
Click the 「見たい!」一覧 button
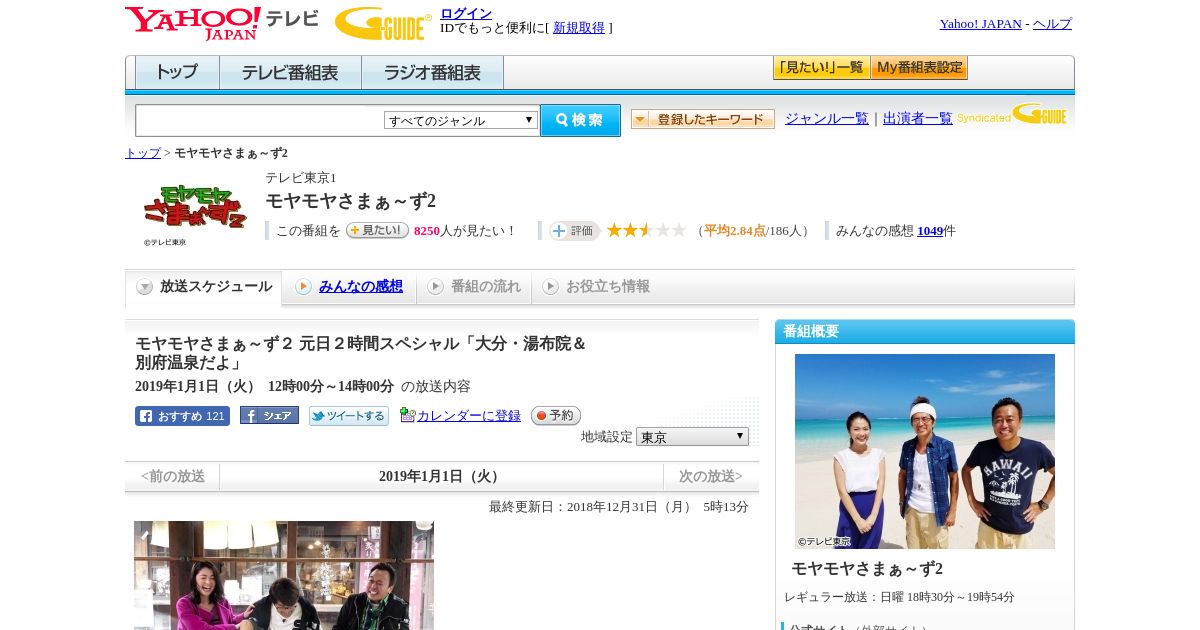(x=821, y=68)
